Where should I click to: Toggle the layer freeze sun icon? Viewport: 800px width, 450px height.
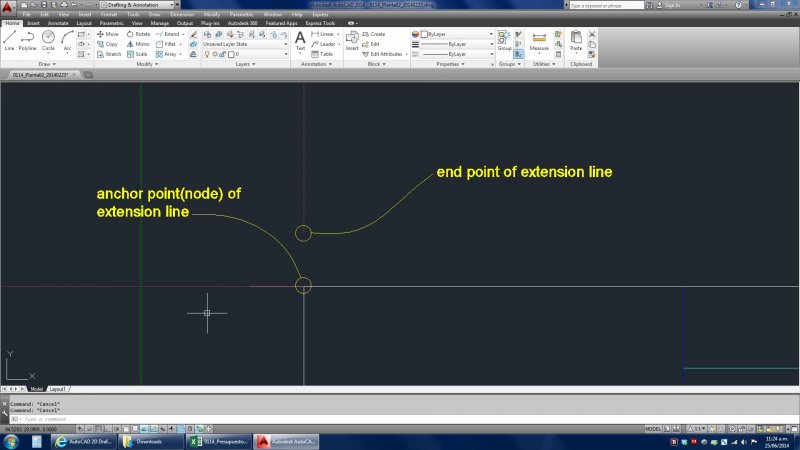click(215, 54)
